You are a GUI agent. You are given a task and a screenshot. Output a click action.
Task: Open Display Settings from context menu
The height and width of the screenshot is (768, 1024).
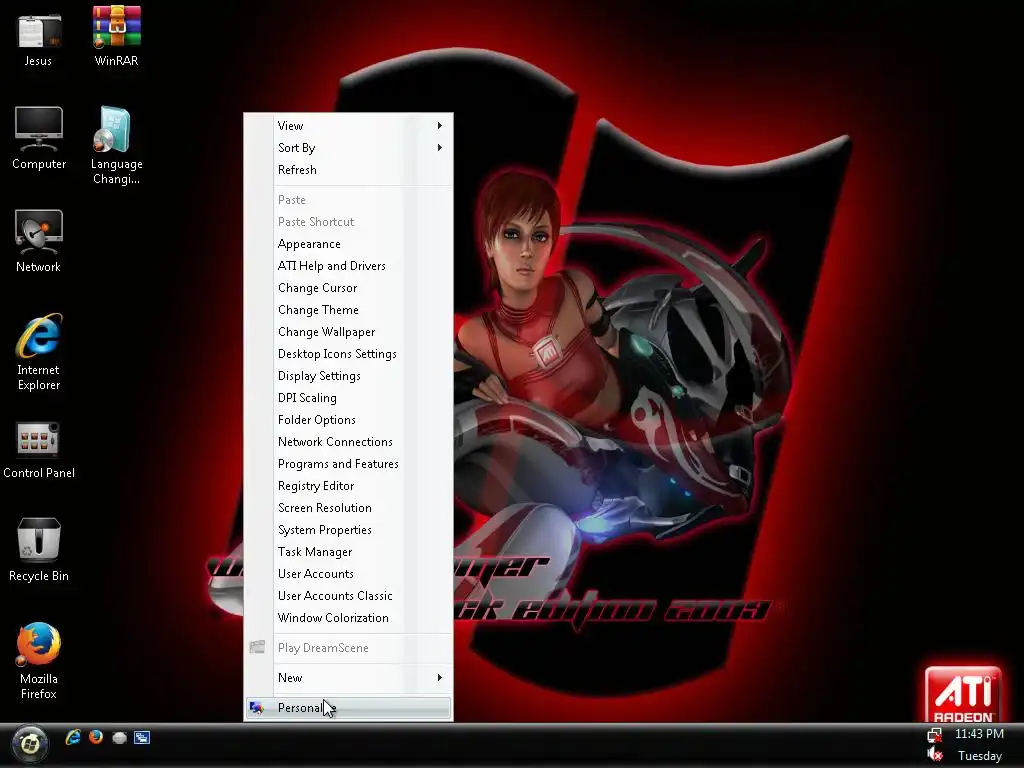[x=319, y=376]
